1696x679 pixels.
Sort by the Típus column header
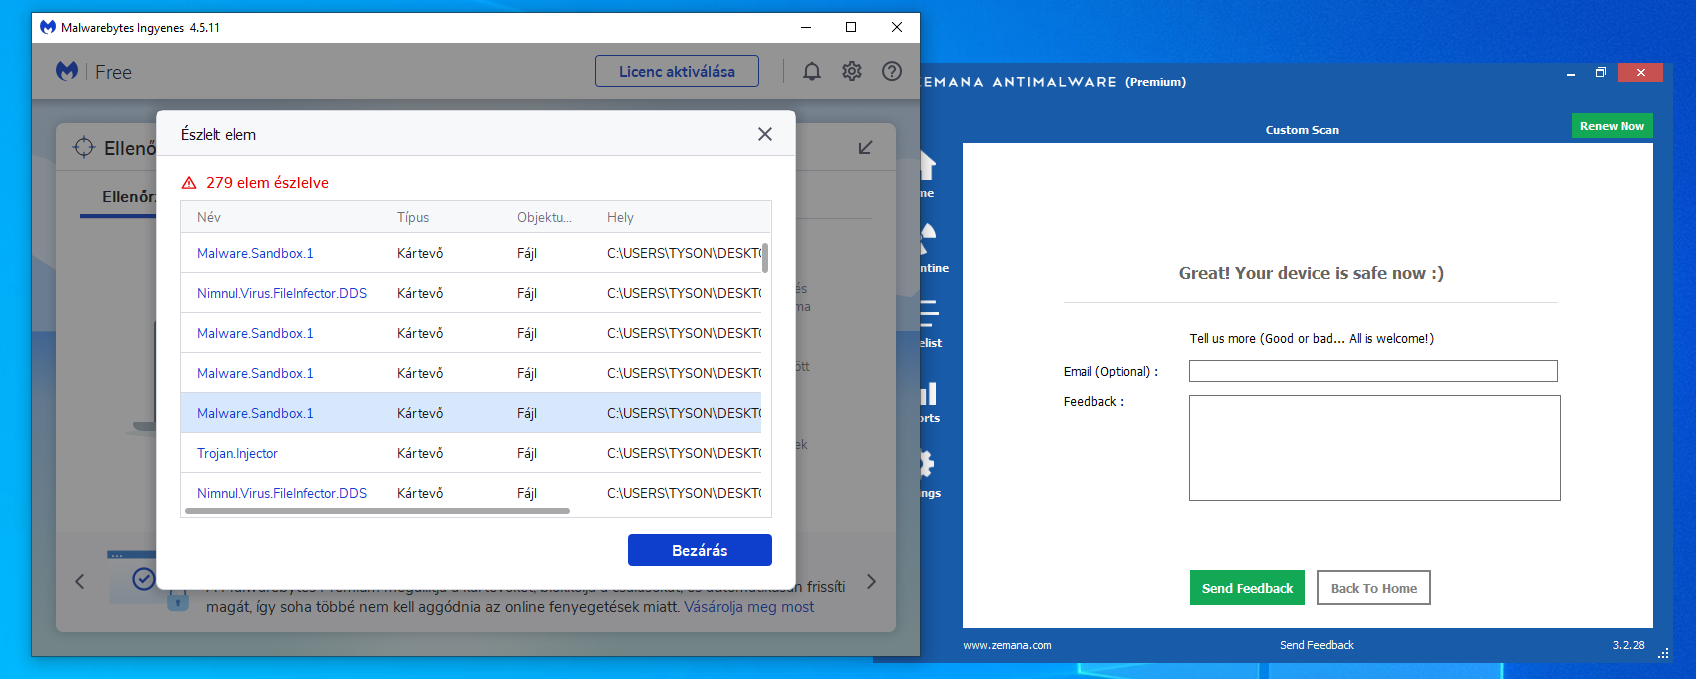click(413, 217)
